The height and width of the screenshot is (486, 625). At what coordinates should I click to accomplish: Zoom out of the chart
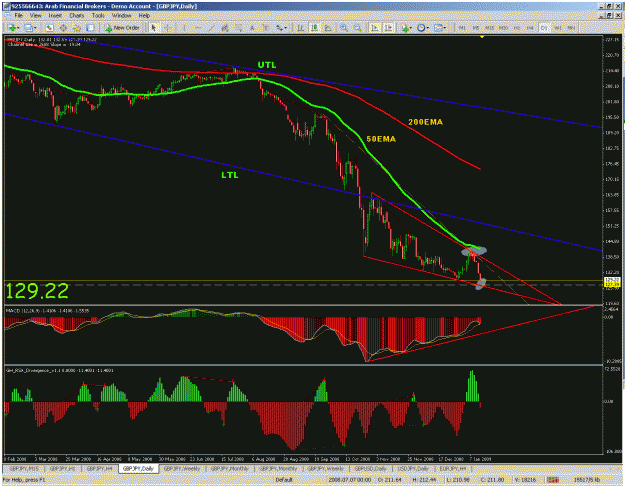(358, 28)
